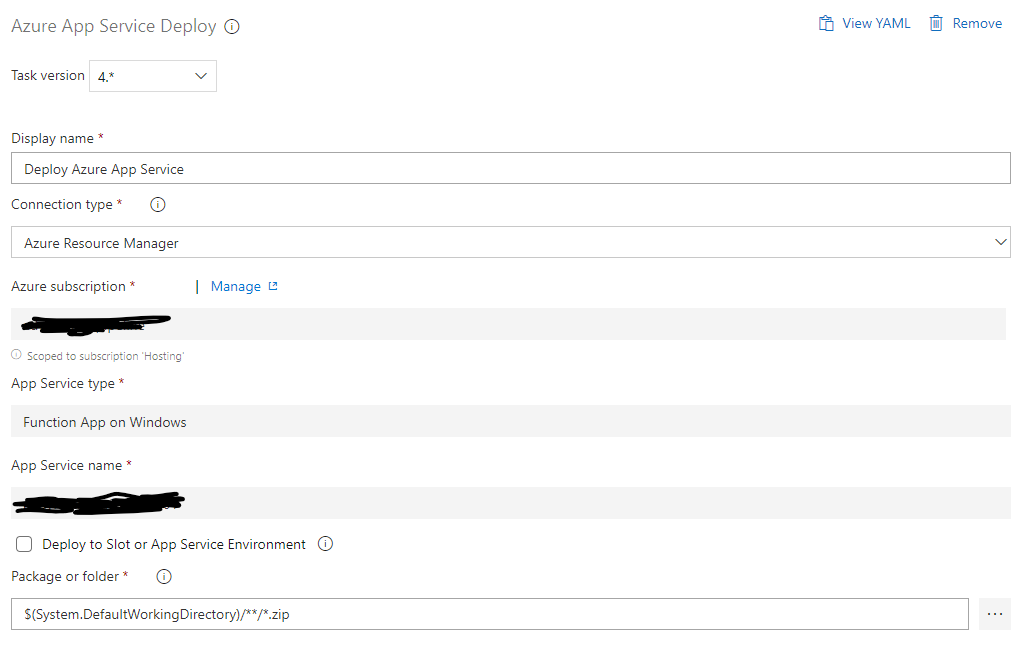Screen dimensions: 1026x645
Task: Open the App Service type selector
Action: [510, 421]
